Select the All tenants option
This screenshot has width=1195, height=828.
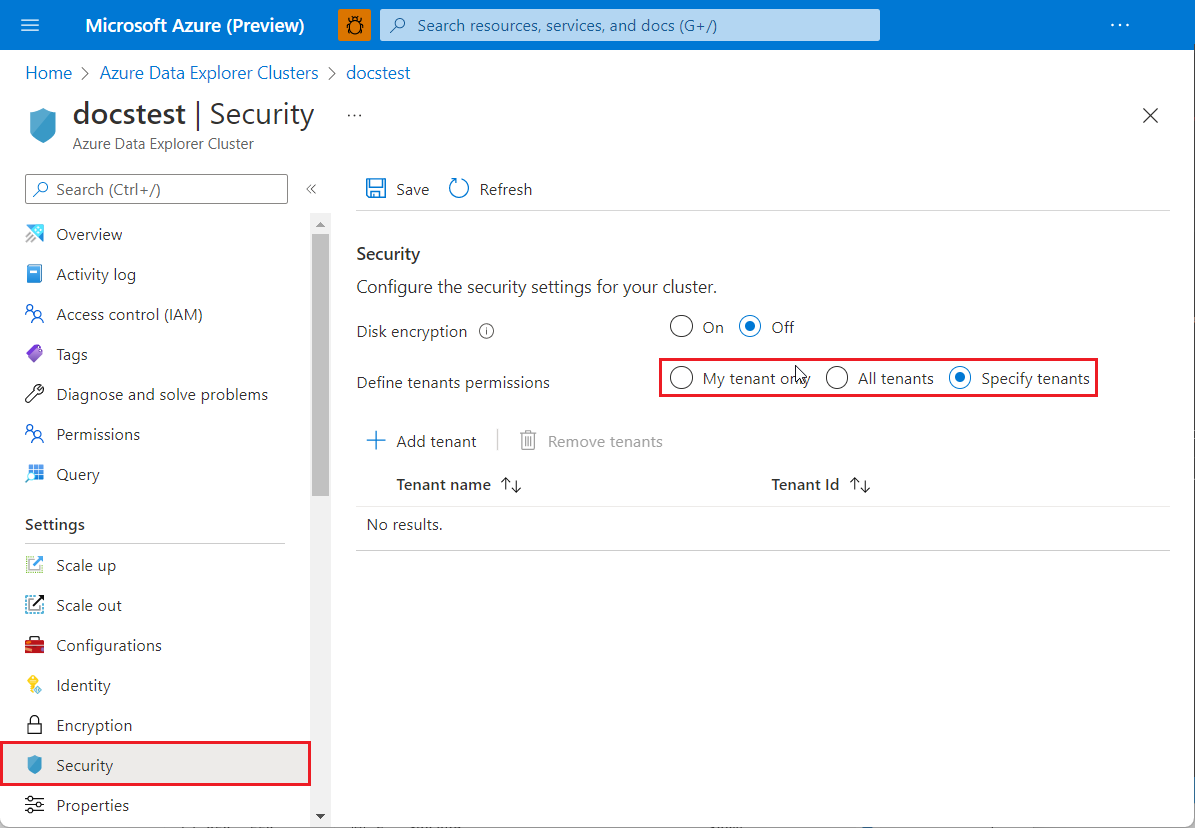(837, 378)
